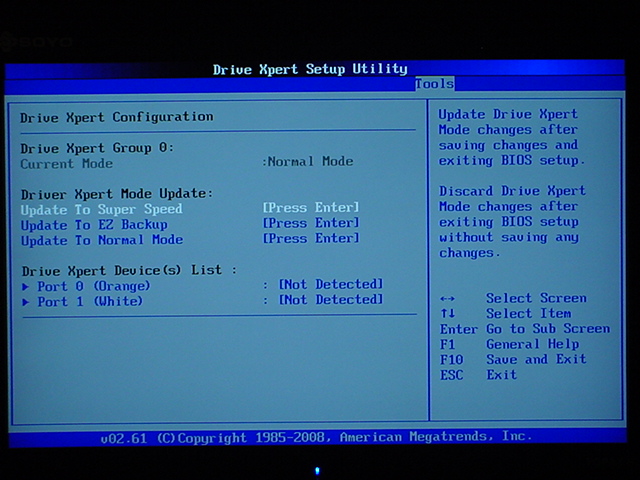This screenshot has width=640, height=480.
Task: Click the Update Drive Xpert help paragraph
Action: pyautogui.click(x=512, y=137)
